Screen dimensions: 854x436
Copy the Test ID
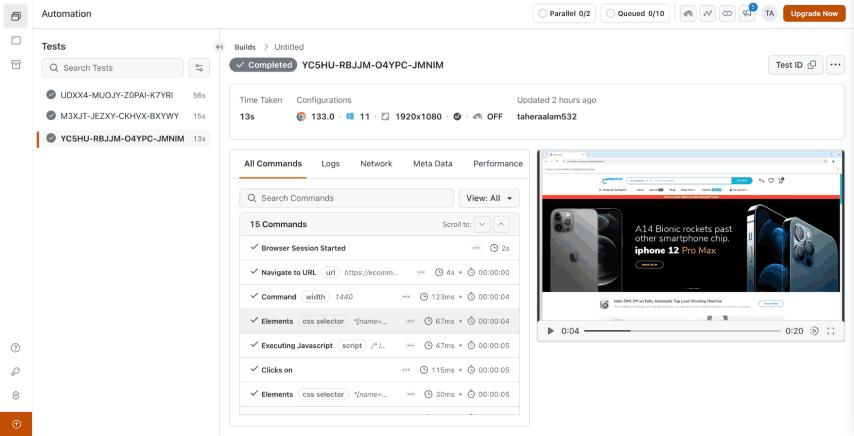click(796, 65)
